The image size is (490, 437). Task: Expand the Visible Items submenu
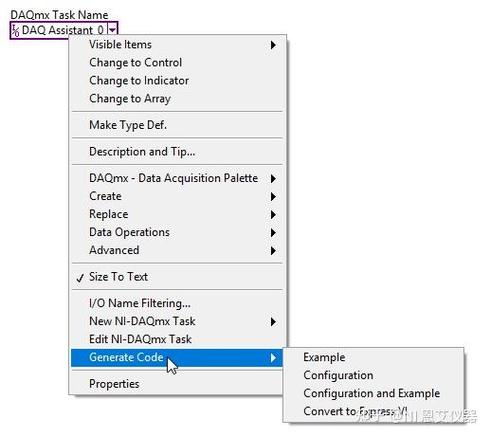pyautogui.click(x=177, y=45)
